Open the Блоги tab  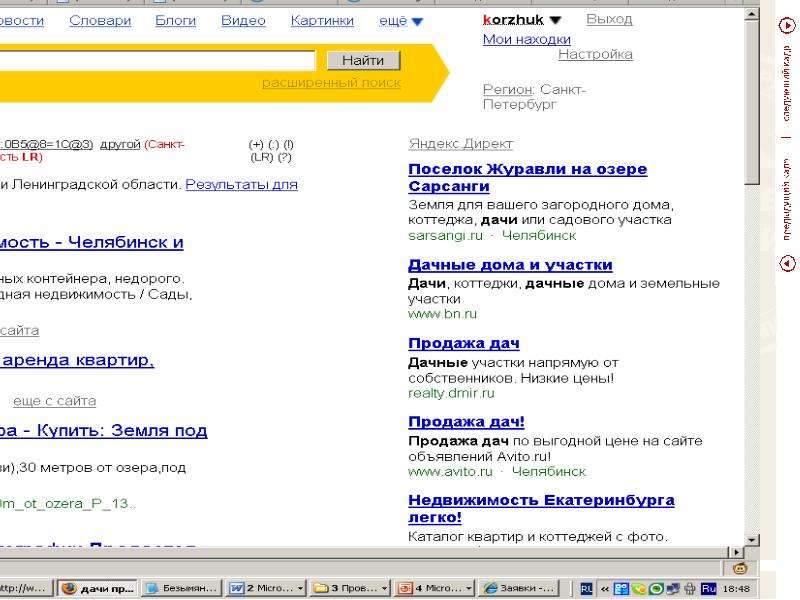click(x=175, y=20)
